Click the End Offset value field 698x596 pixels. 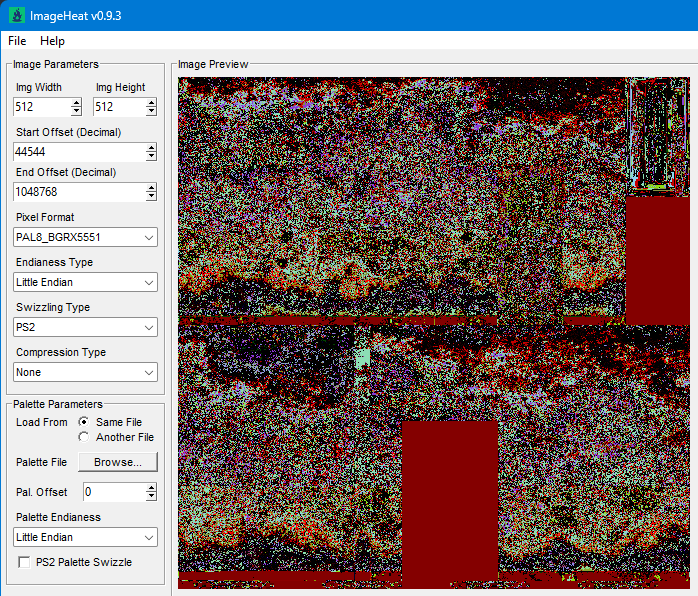[x=79, y=192]
